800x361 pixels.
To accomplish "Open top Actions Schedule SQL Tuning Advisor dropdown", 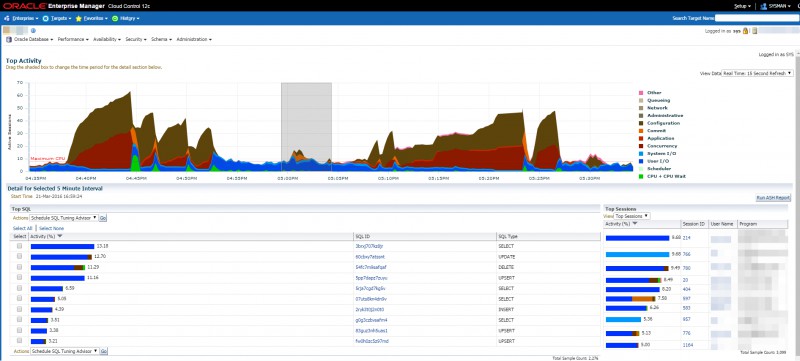I will 64,218.
